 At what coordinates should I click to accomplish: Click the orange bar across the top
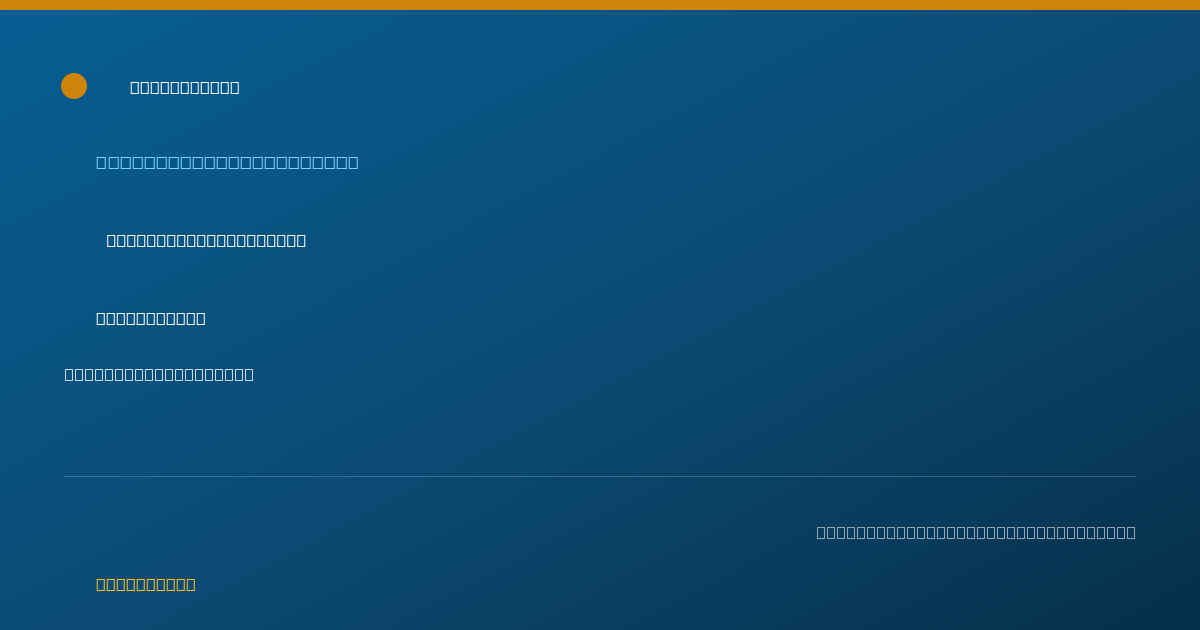click(x=600, y=5)
